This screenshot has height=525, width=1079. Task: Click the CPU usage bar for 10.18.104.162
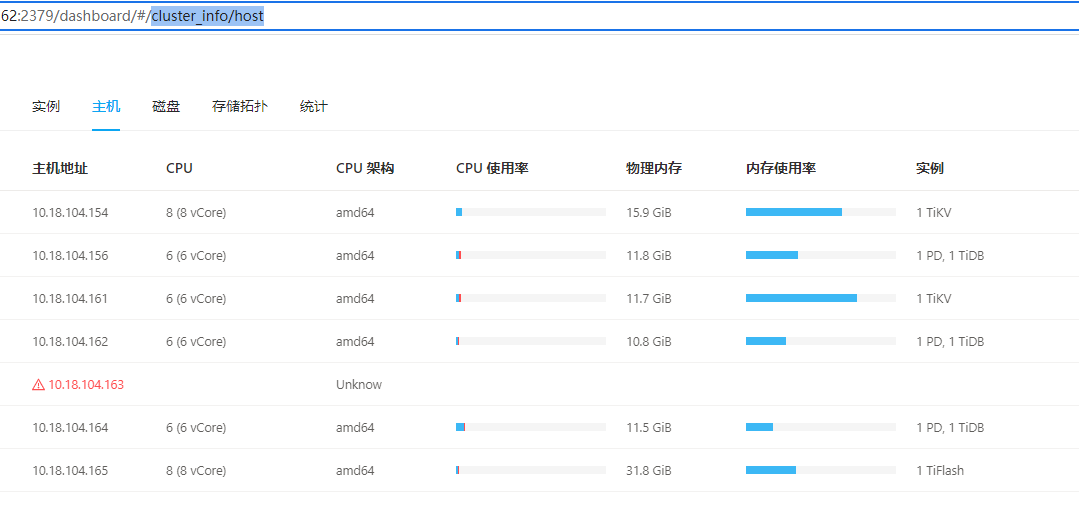point(531,341)
